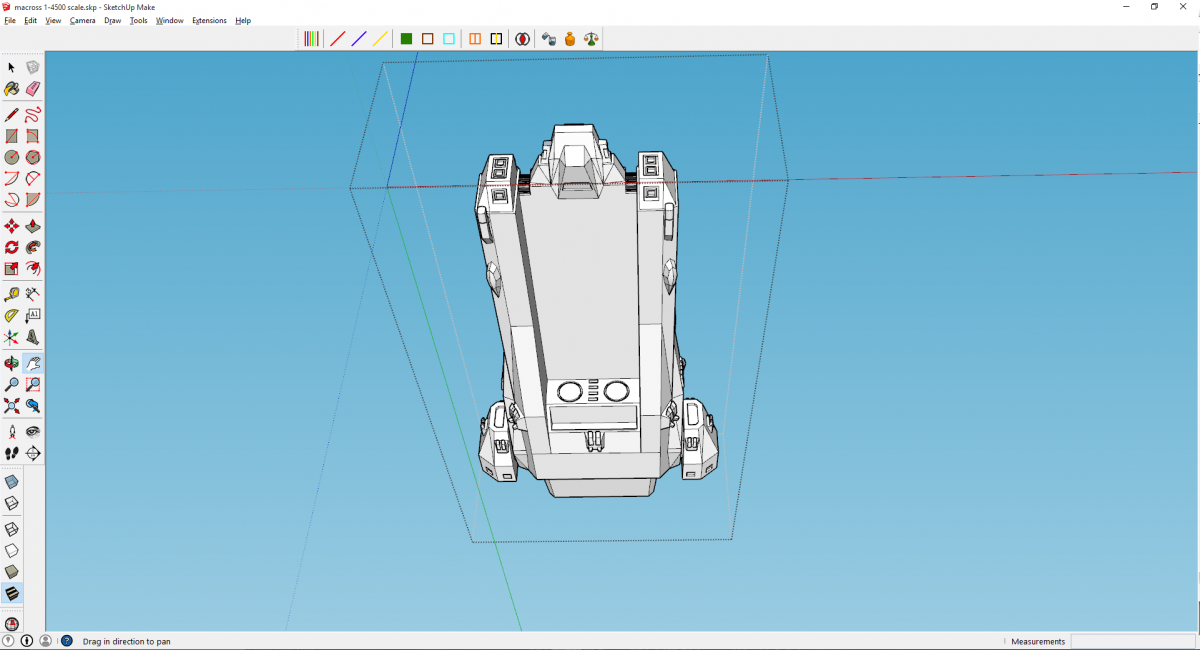
Task: Pick the Tape Measure tool
Action: [12, 294]
